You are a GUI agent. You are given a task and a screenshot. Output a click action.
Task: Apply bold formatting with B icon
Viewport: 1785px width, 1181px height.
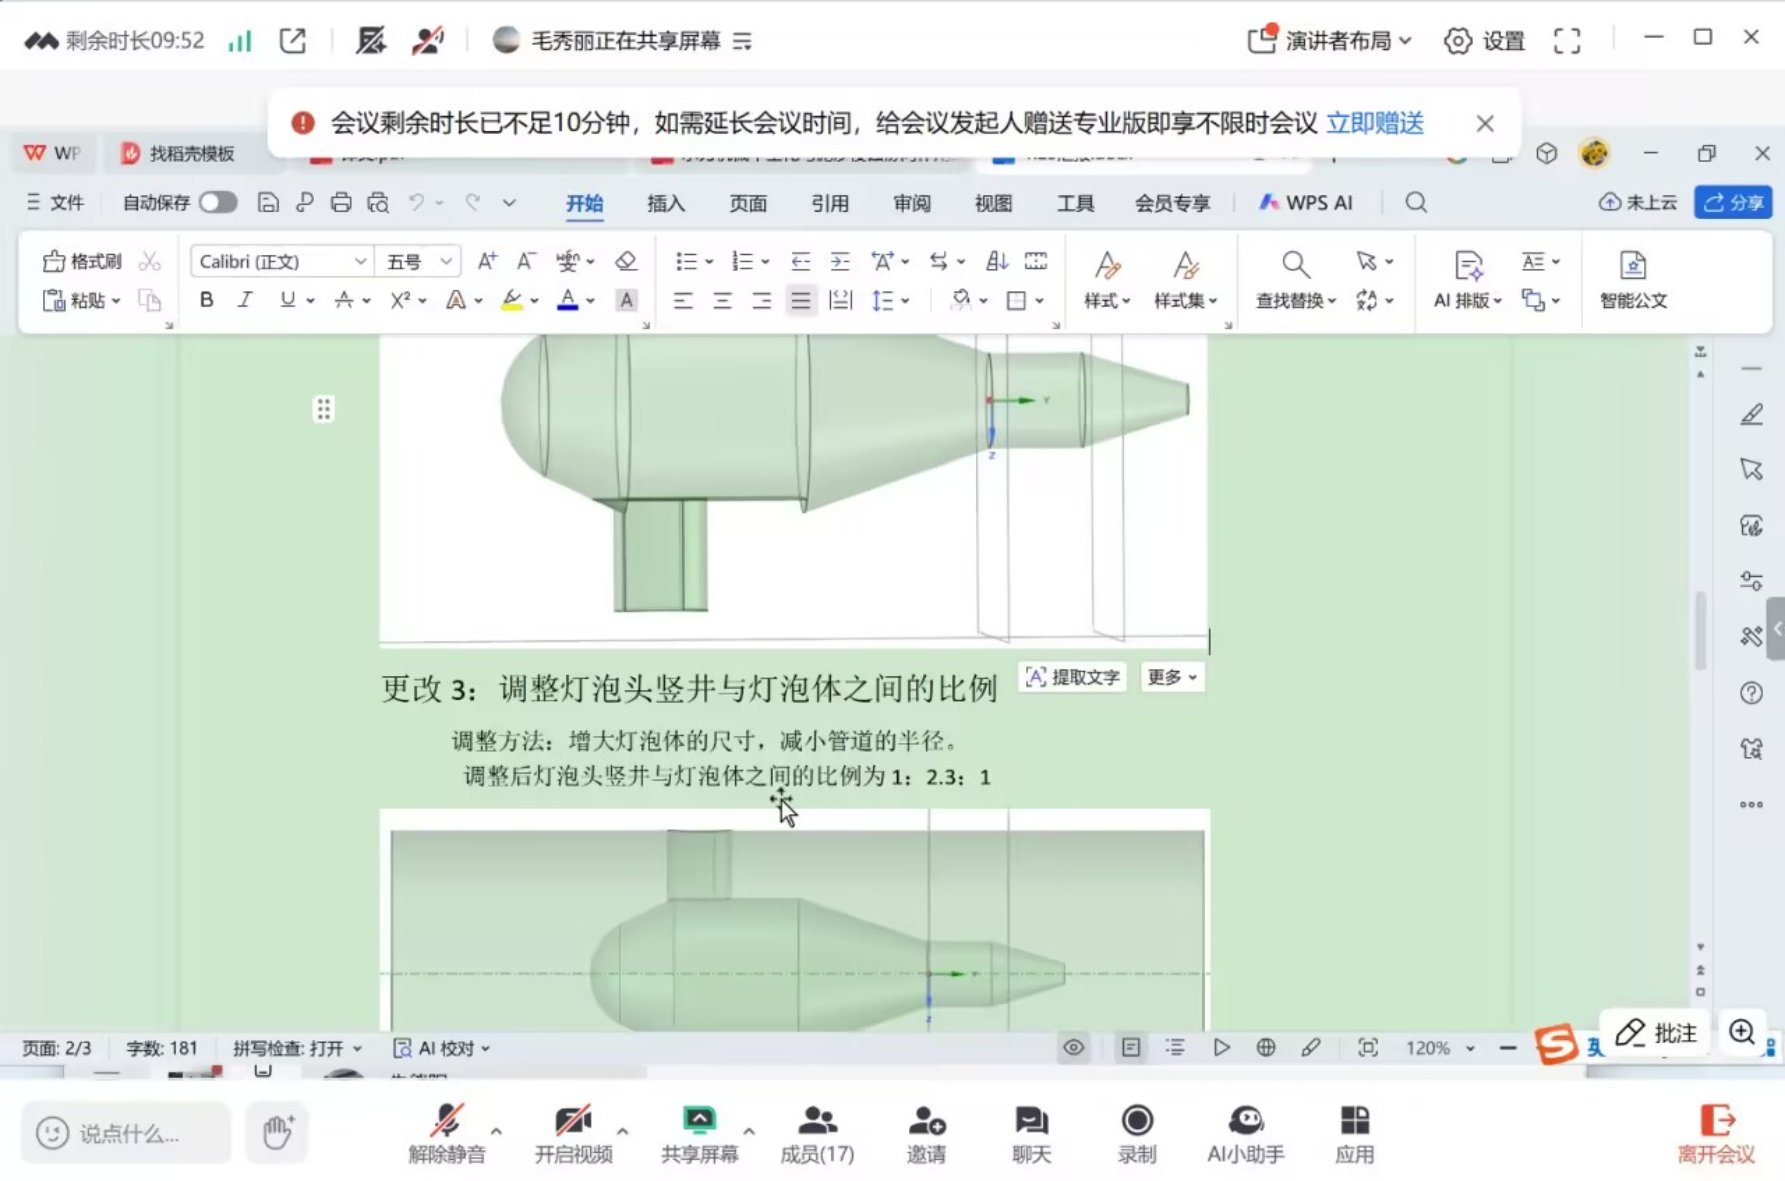(206, 300)
